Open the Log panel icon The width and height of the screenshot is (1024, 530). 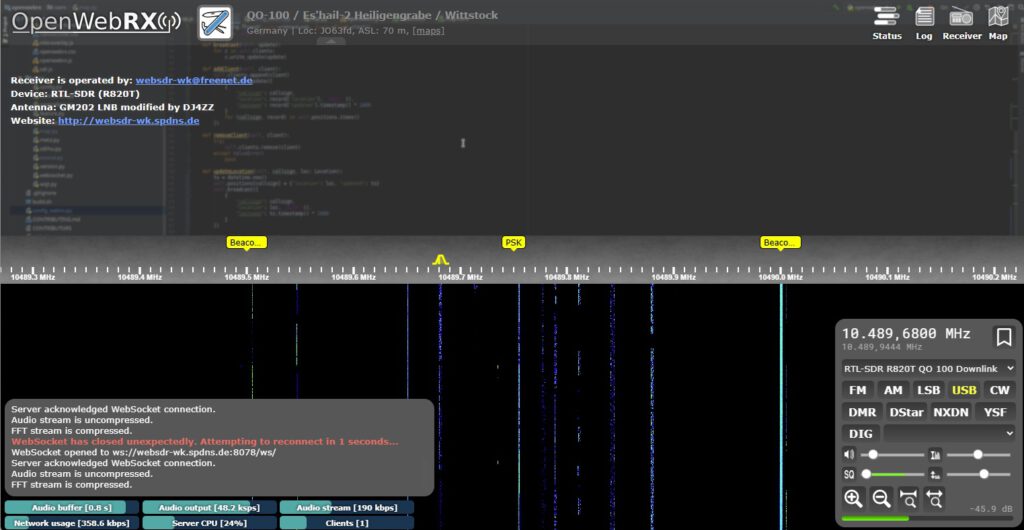point(924,22)
